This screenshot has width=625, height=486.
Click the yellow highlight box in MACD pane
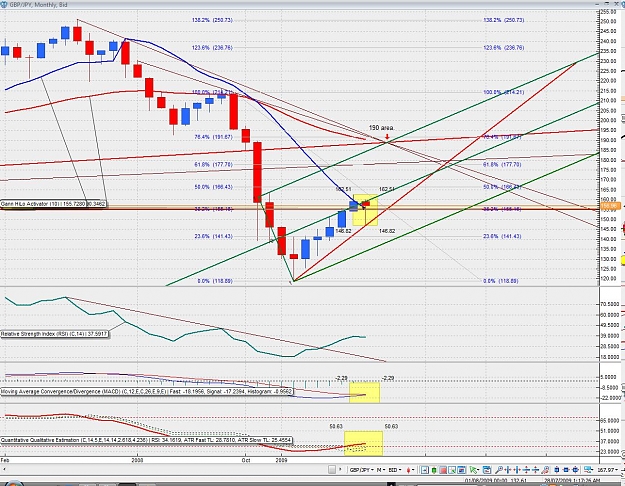tap(364, 392)
